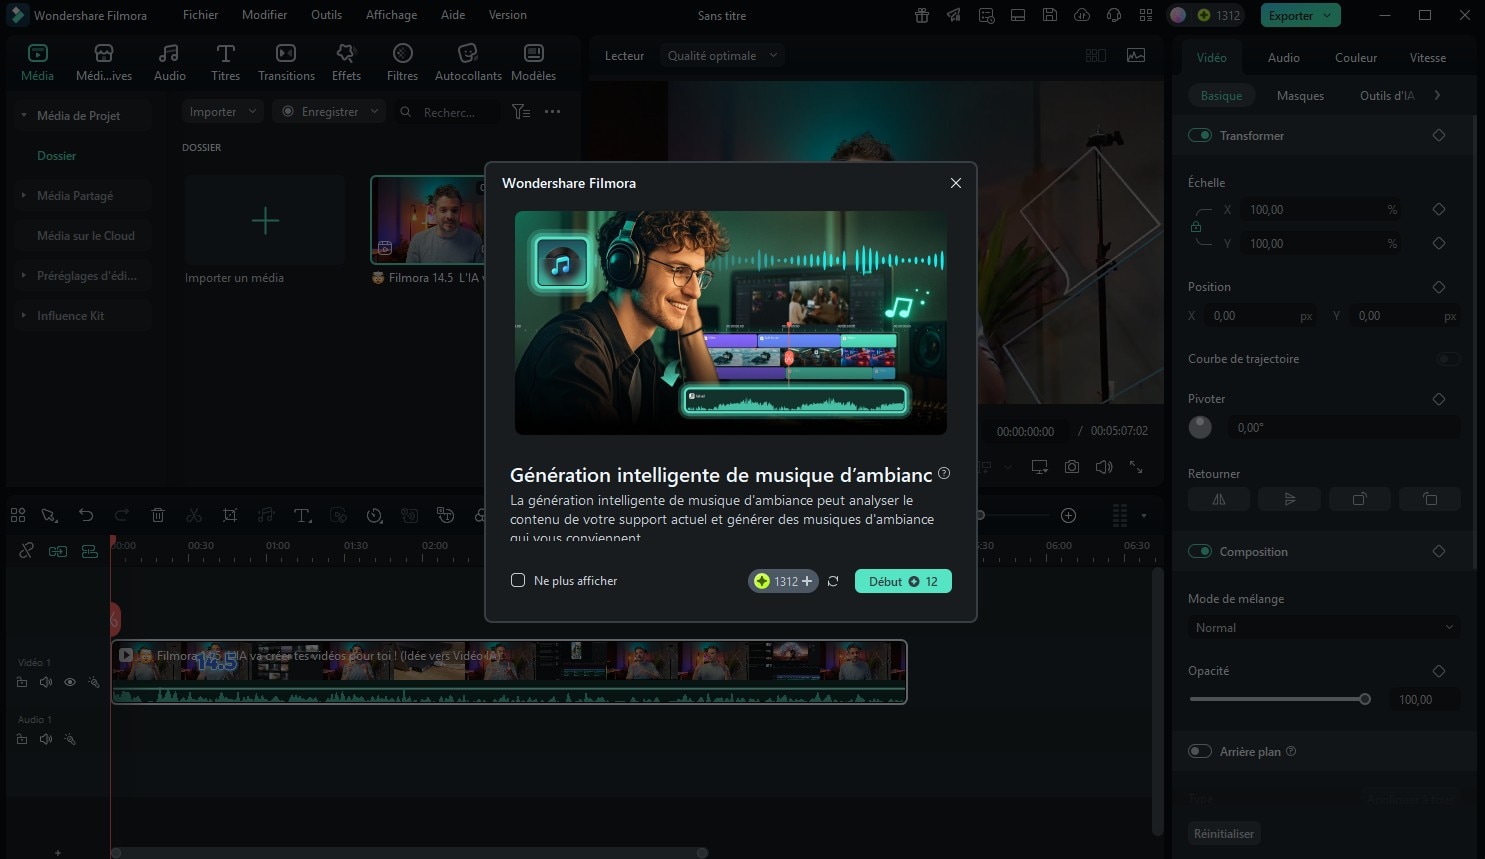Screen dimensions: 1485x859
Task: Click the speed dial icon in timeline toolbar
Action: tap(374, 515)
